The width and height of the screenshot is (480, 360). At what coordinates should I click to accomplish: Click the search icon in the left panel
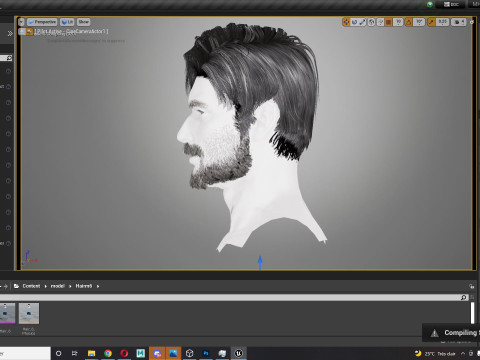(x=9, y=58)
